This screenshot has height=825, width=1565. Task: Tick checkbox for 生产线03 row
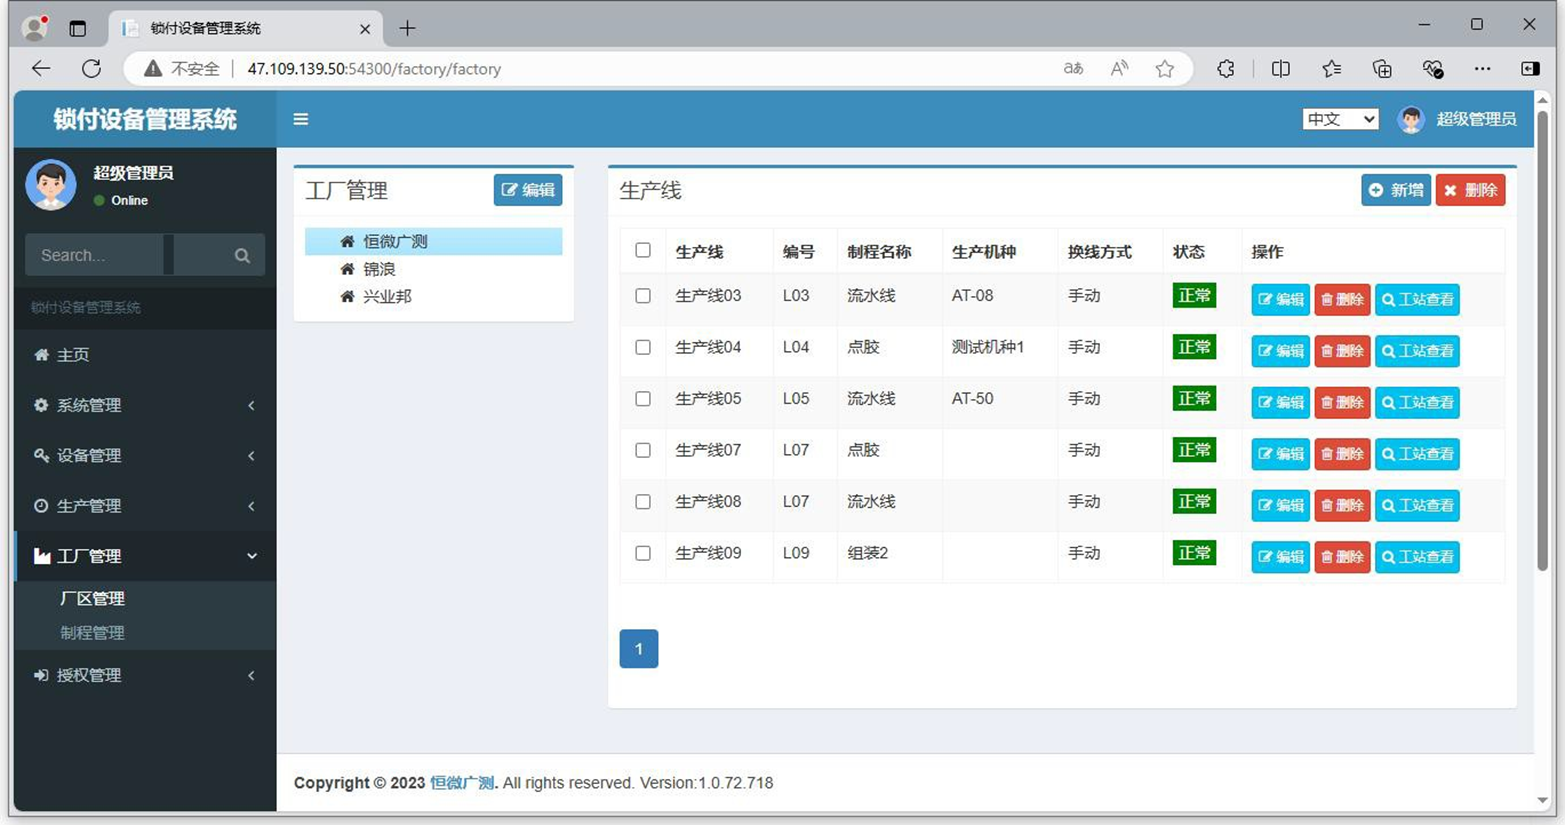point(643,296)
